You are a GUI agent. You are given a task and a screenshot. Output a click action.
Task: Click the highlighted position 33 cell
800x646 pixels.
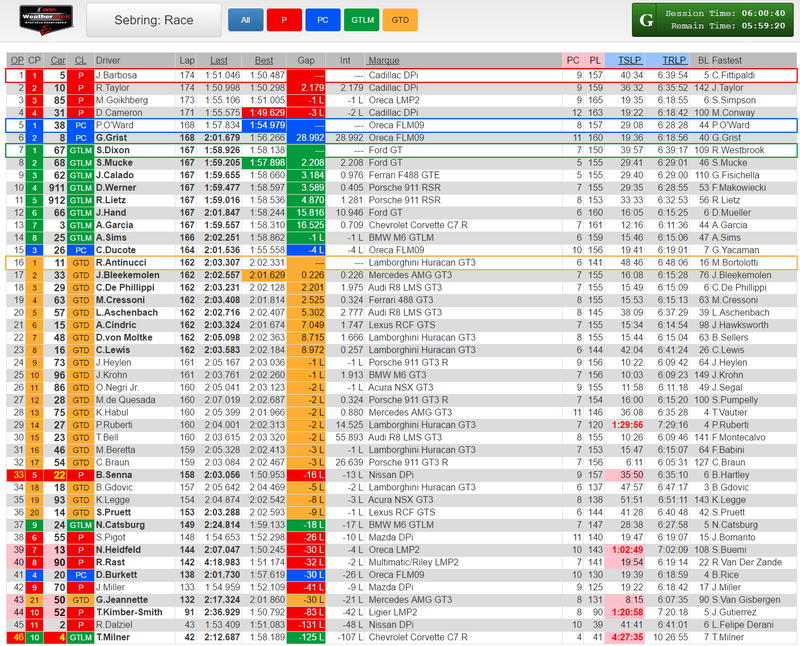[x=16, y=475]
